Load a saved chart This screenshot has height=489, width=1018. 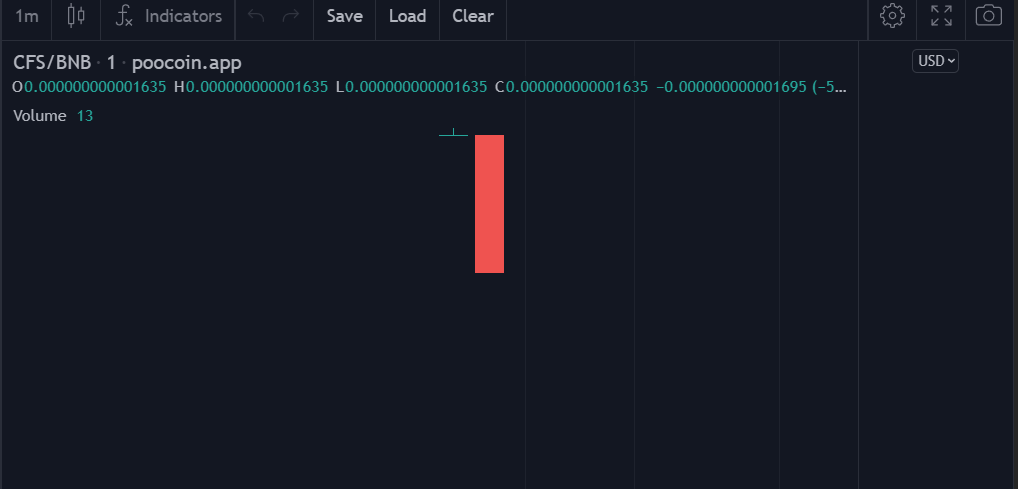coord(408,16)
